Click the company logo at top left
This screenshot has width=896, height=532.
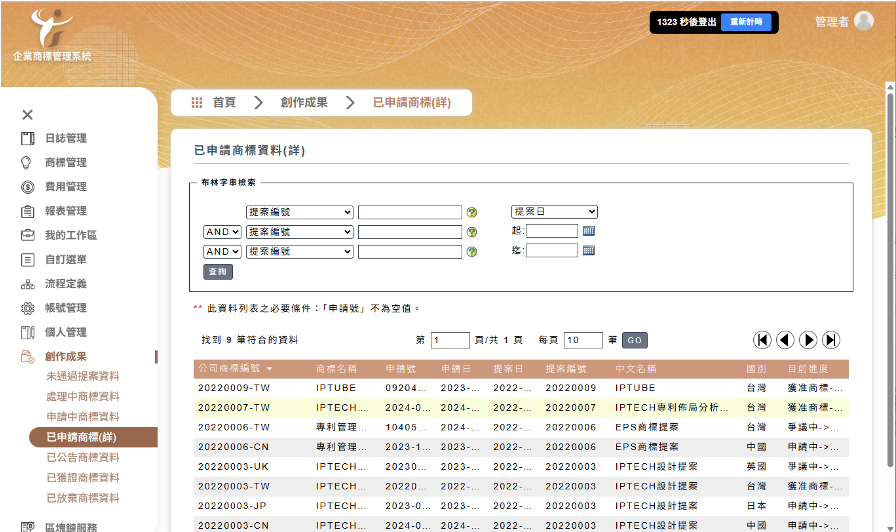pos(52,34)
